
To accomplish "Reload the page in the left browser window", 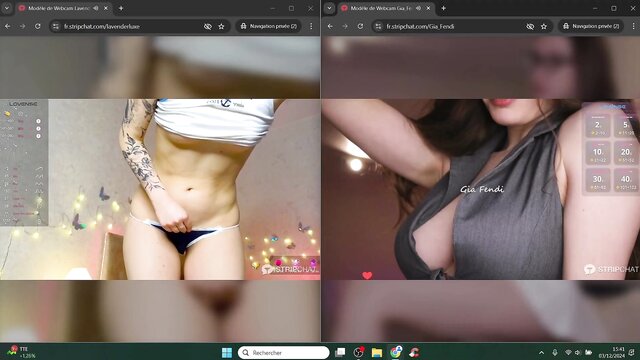I will [38, 26].
